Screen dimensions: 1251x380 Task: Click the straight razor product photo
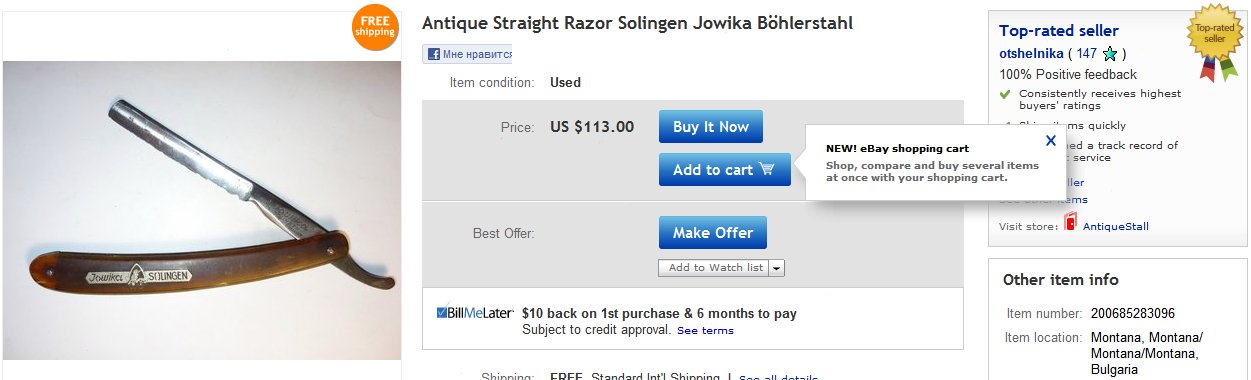202,210
